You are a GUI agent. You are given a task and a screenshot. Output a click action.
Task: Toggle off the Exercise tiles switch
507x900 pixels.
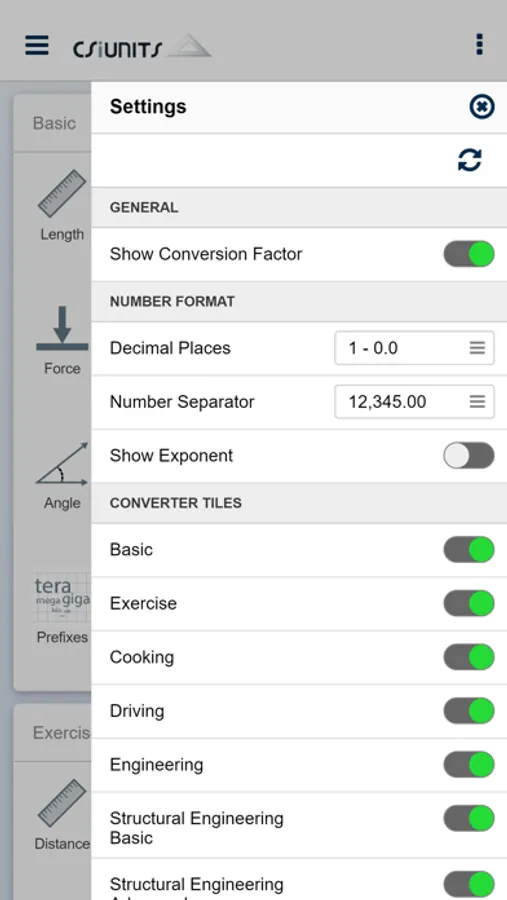click(469, 603)
